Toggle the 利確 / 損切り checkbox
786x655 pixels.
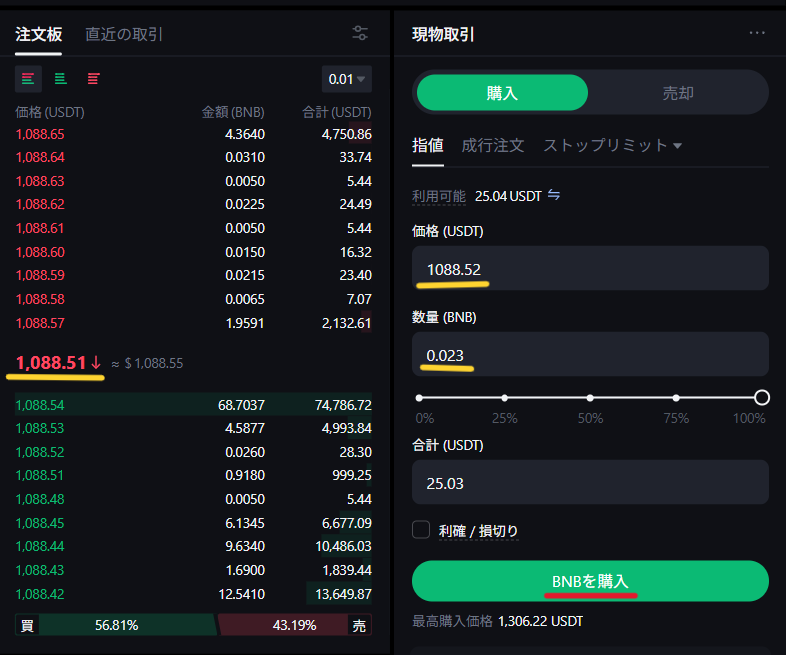421,530
